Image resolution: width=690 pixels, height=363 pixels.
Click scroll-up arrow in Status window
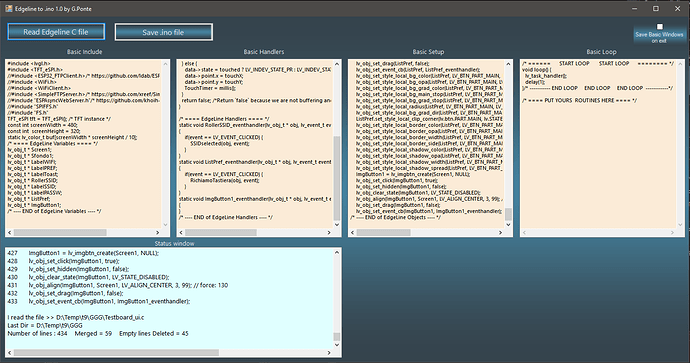coord(337,253)
